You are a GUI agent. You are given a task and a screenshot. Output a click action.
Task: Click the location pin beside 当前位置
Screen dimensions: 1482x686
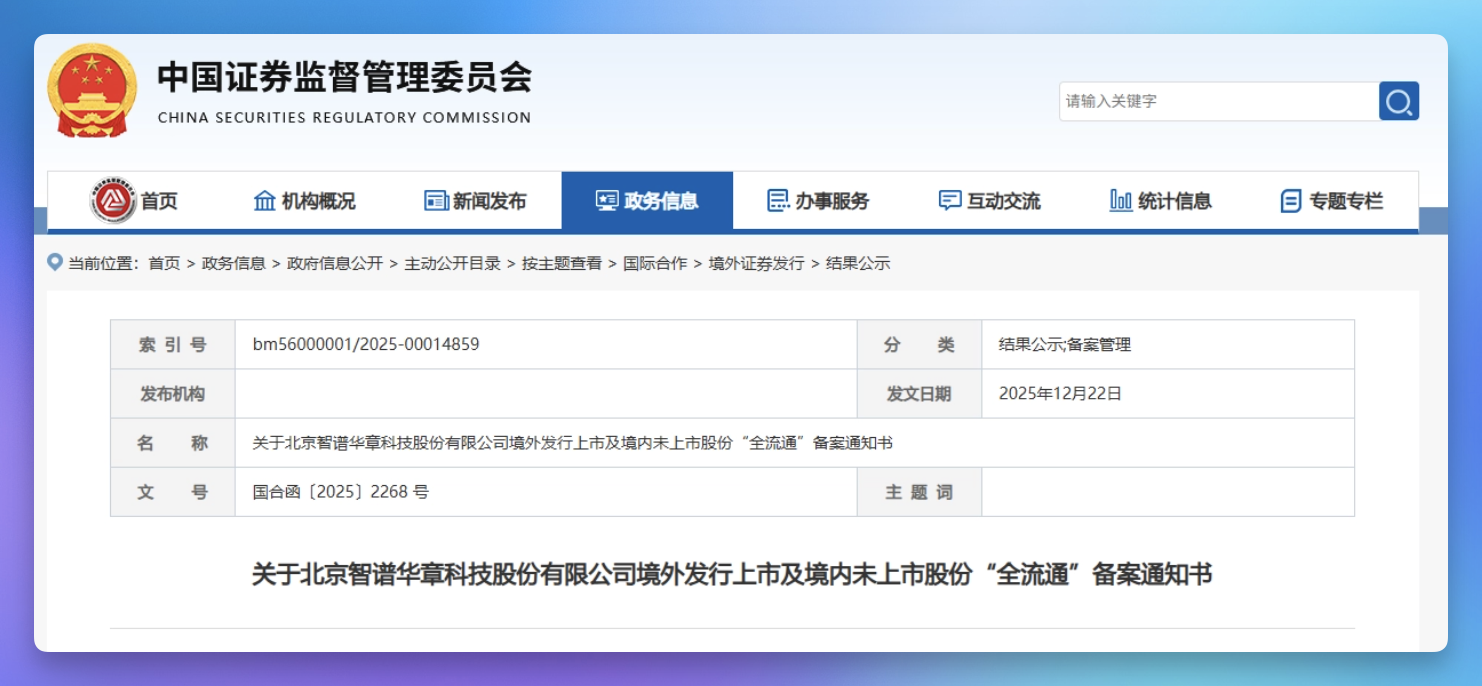tap(55, 262)
